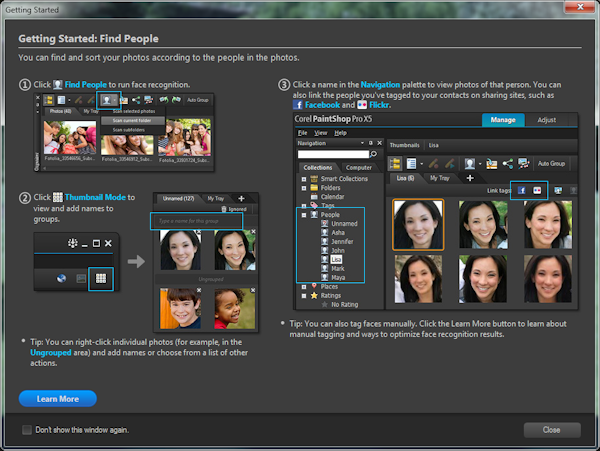Click the search magnifier in Navigation palette
Screen dimensions: 600x451
(373, 154)
